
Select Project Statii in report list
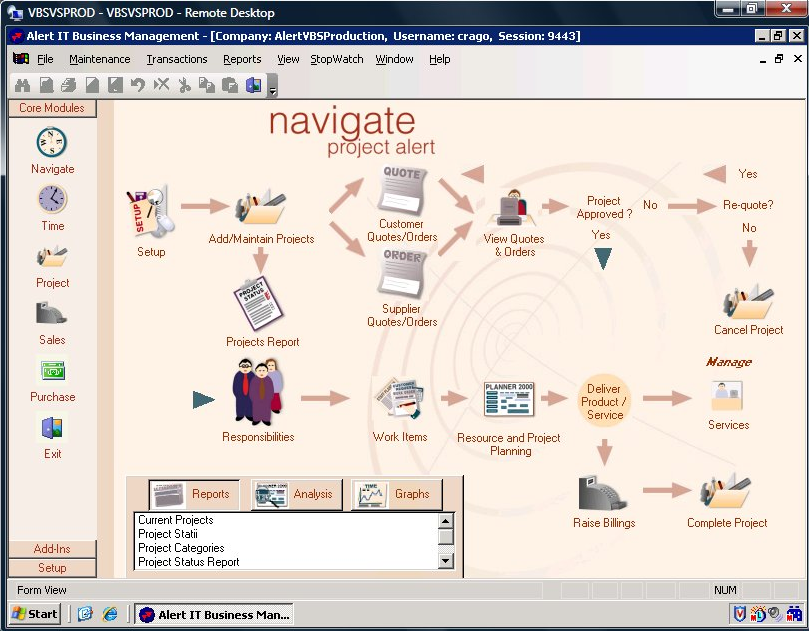click(168, 534)
